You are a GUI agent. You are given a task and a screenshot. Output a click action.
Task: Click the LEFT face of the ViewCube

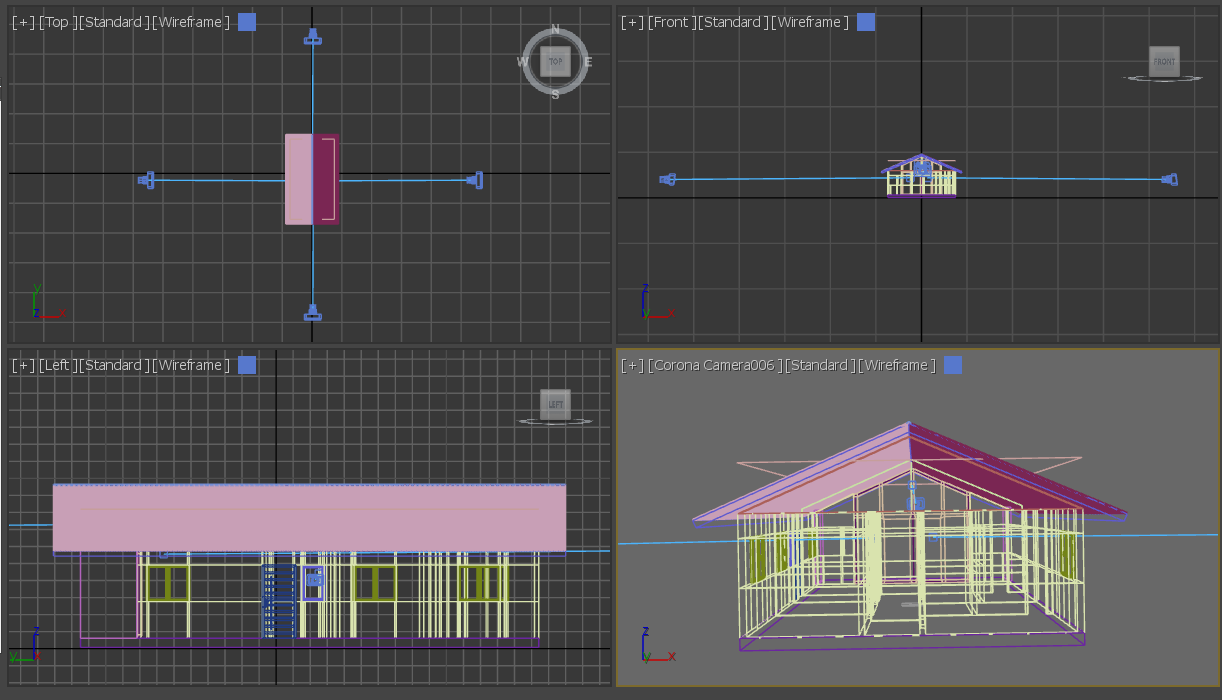(x=555, y=404)
